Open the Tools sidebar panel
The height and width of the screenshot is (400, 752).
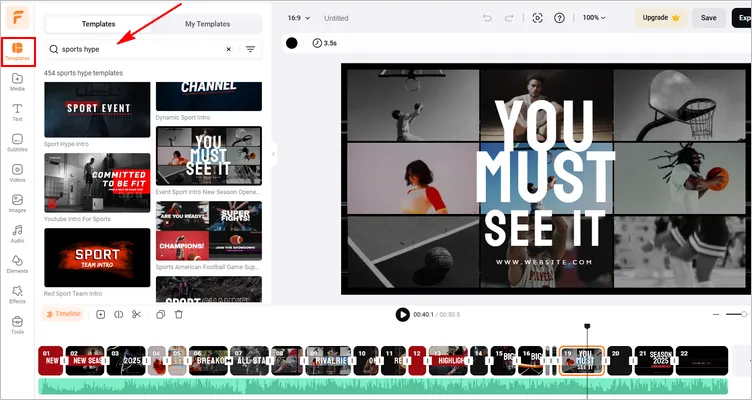[17, 325]
